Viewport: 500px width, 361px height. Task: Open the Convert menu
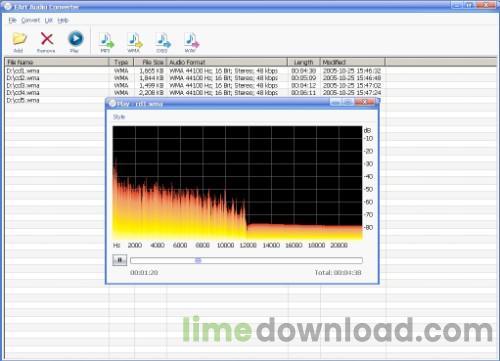coord(30,20)
